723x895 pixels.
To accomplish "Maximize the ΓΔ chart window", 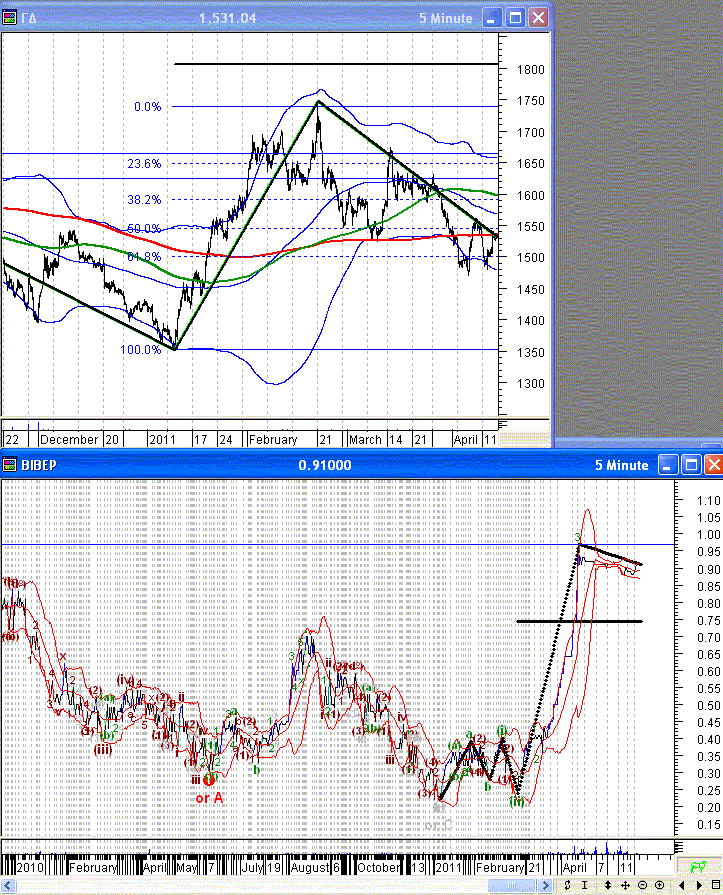I will click(x=516, y=18).
